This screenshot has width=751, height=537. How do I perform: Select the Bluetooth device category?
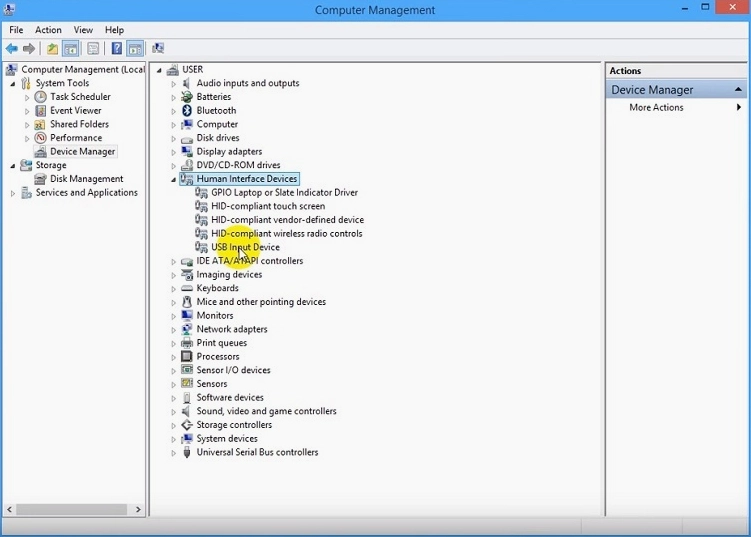pyautogui.click(x=216, y=111)
